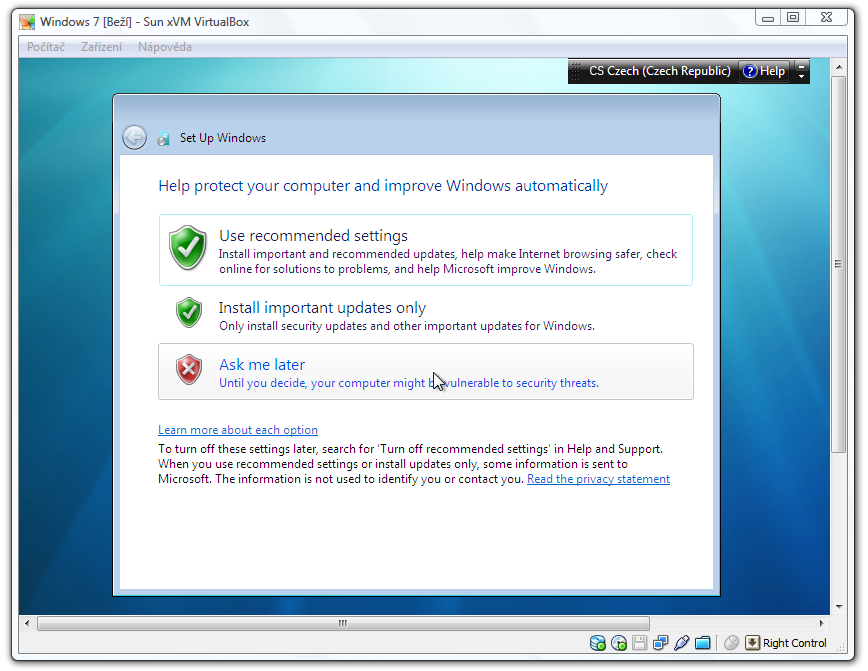This screenshot has width=868, height=671.
Task: Click the green shield beside recommended settings
Action: [x=188, y=247]
